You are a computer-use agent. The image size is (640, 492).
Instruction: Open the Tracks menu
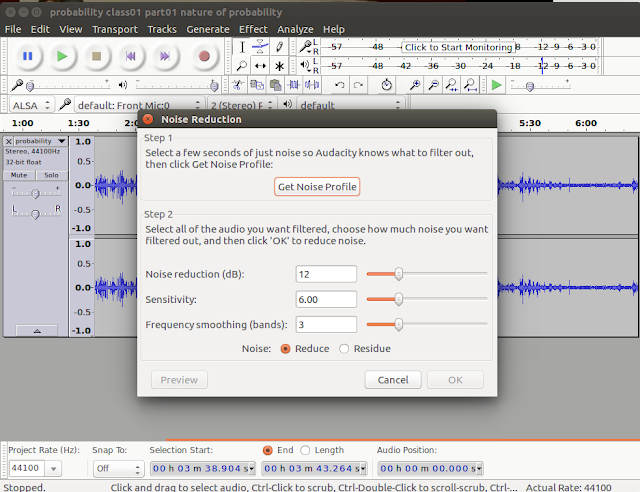click(x=162, y=29)
